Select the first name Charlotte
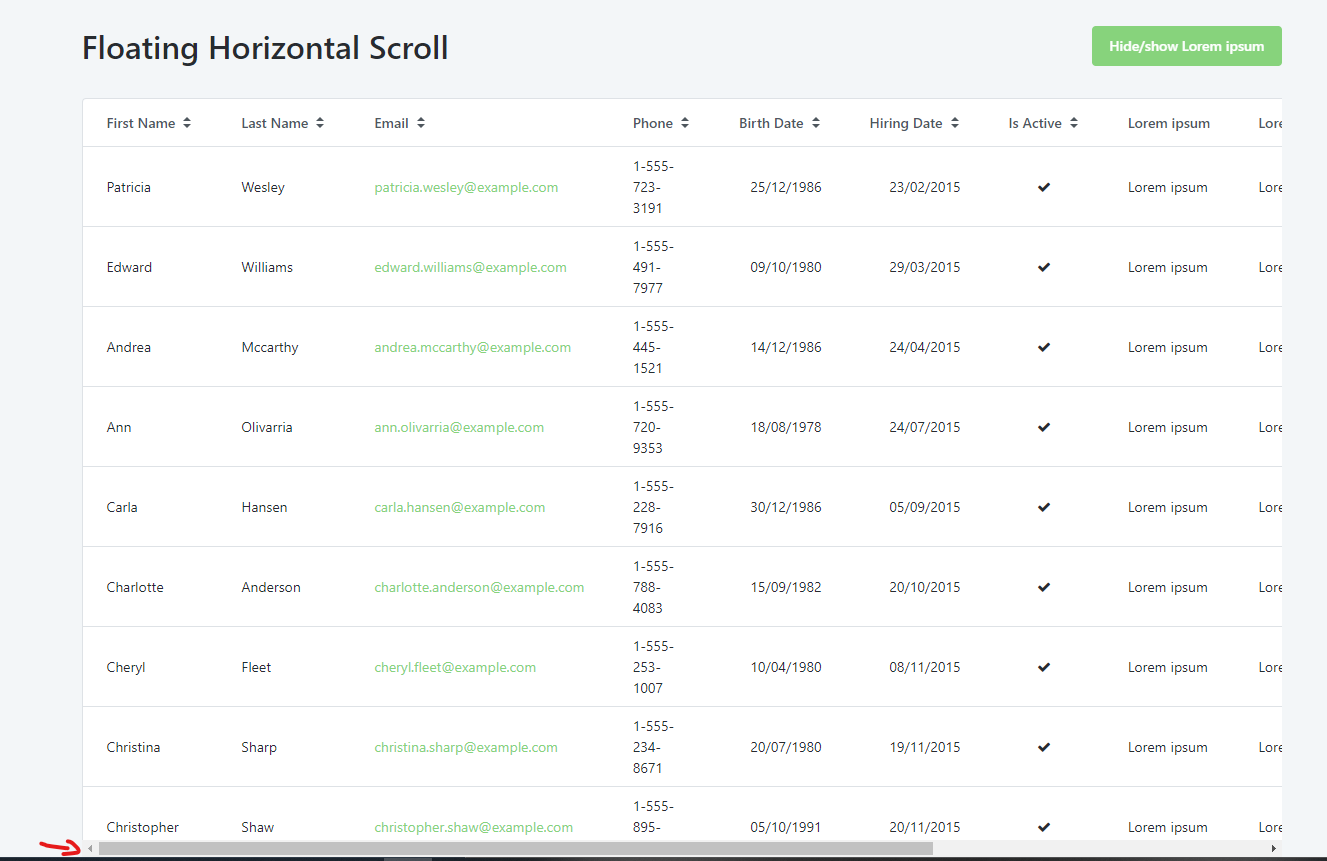The image size is (1327, 861). [135, 587]
